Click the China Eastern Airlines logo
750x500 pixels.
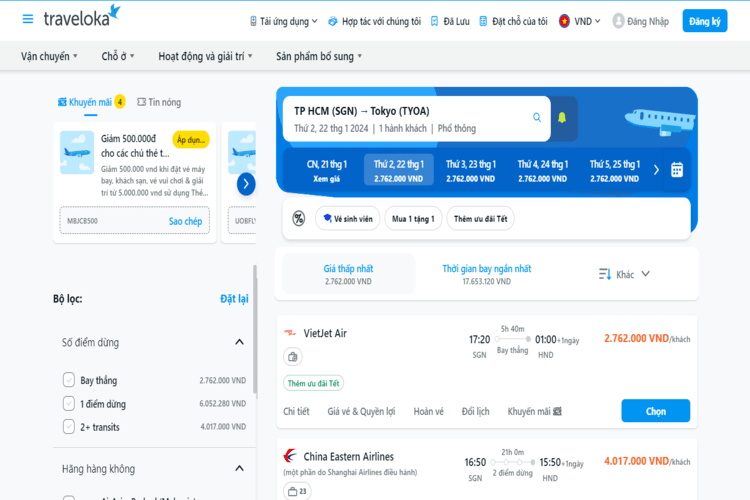(x=290, y=456)
